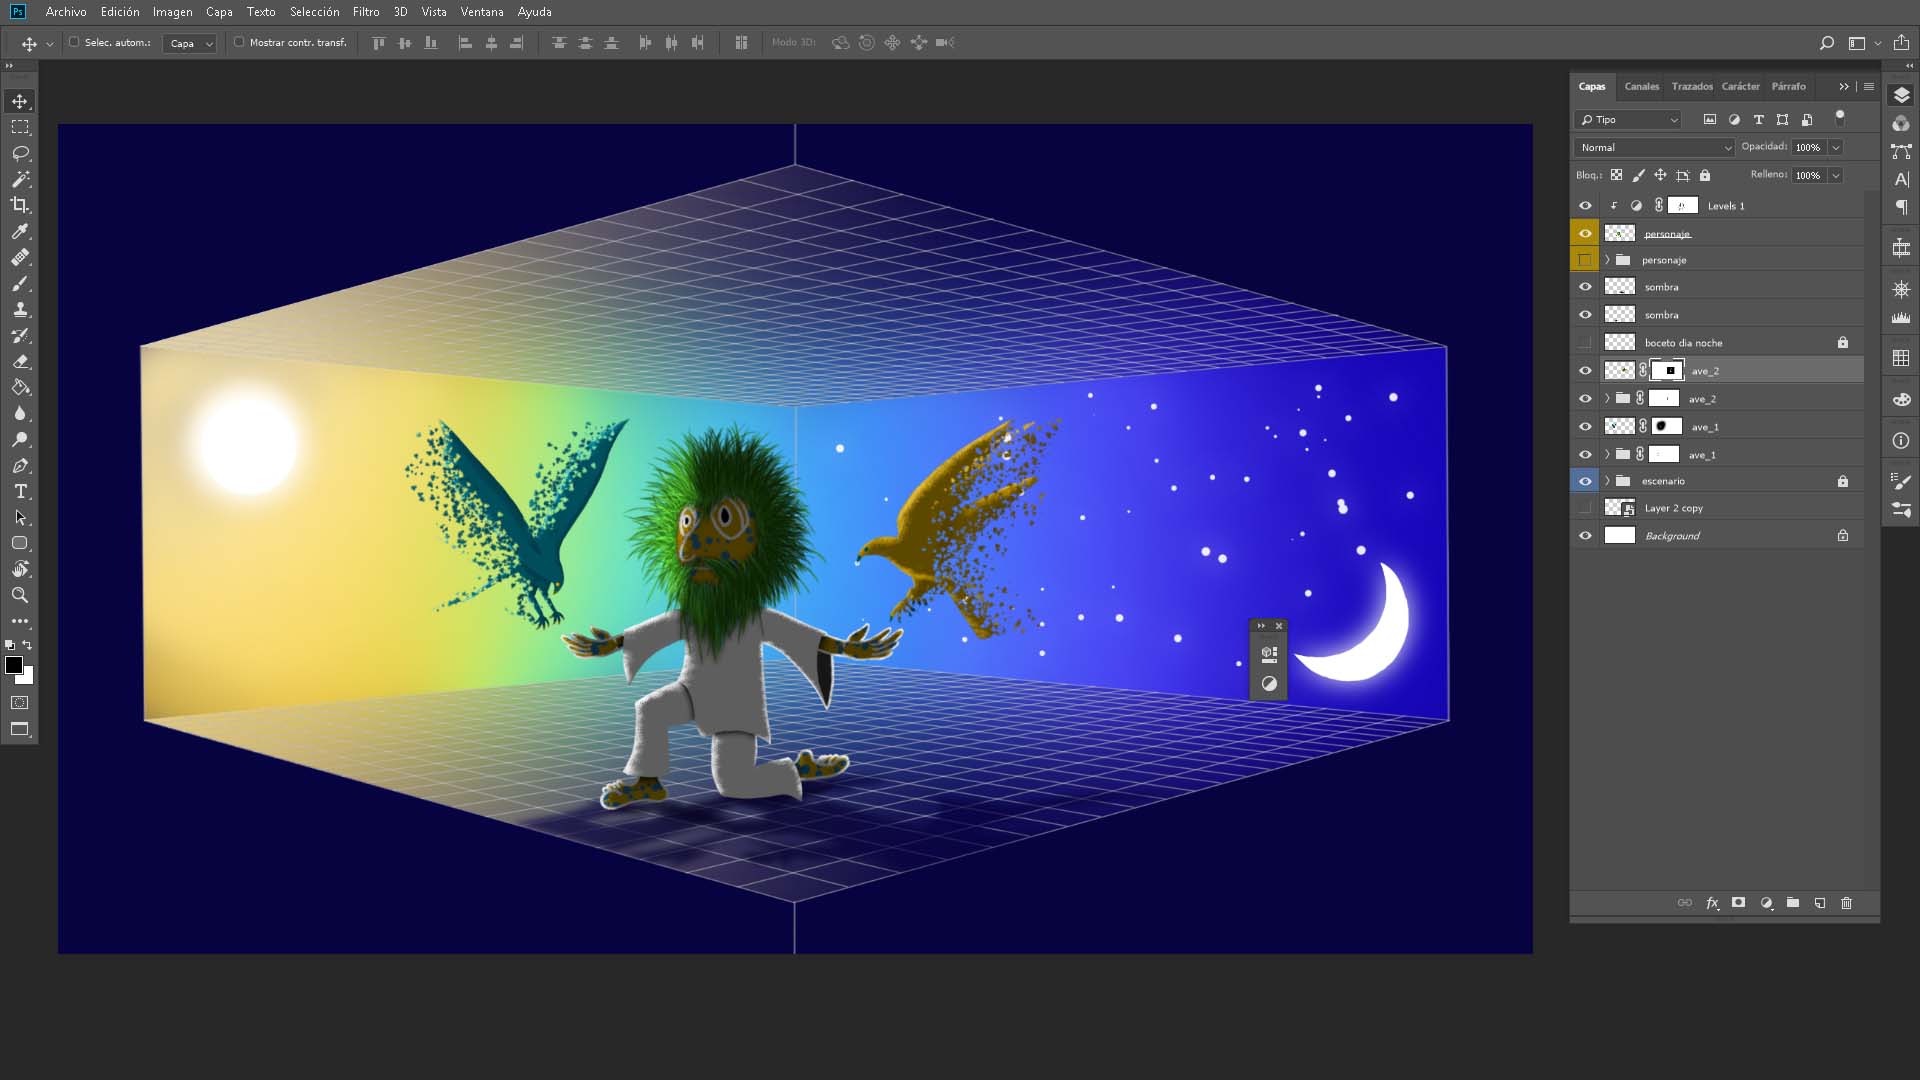Select the Horizontal Type tool

[x=20, y=491]
